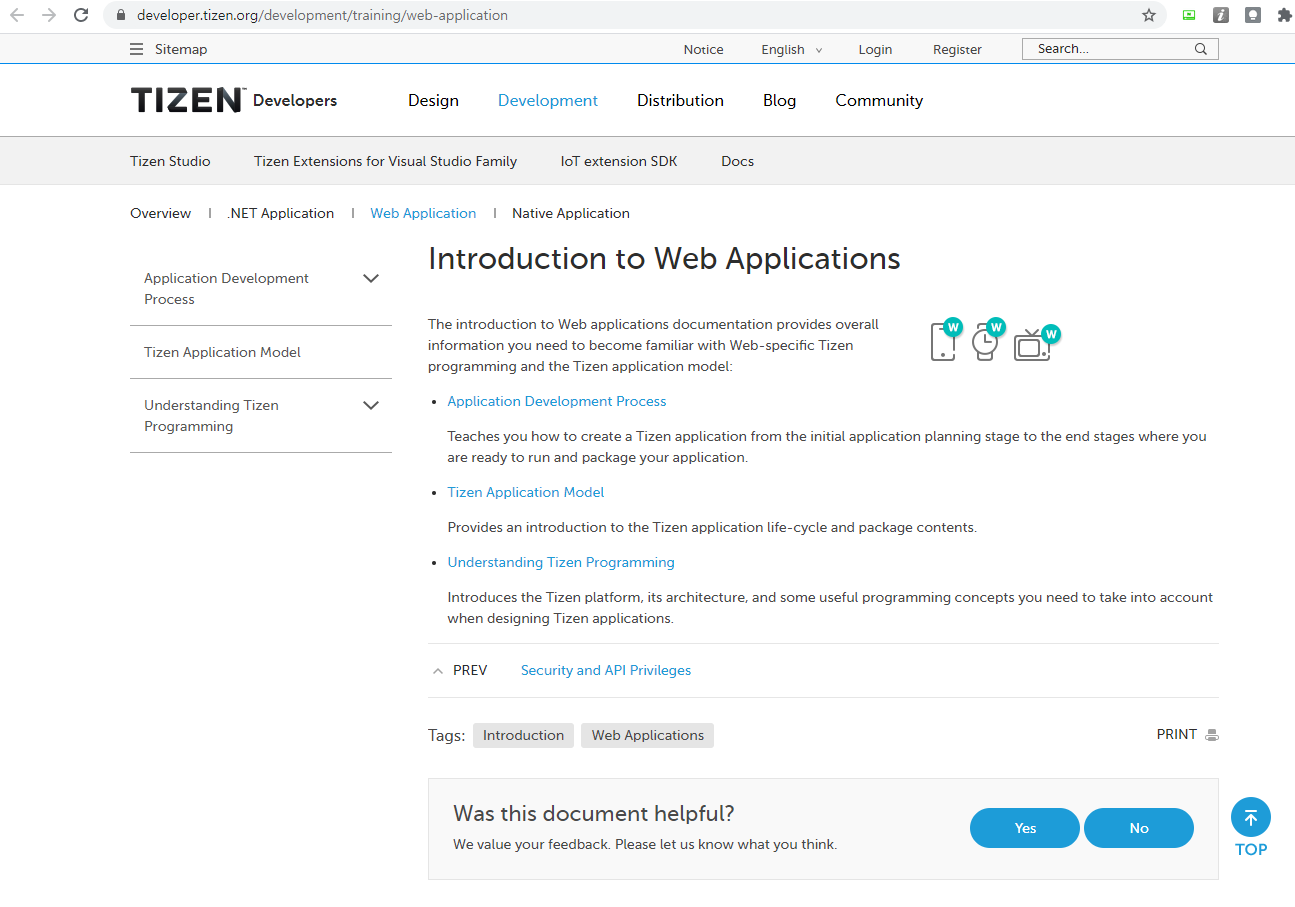Follow the Tizen Application Model bullet link
The height and width of the screenshot is (907, 1295).
[526, 492]
